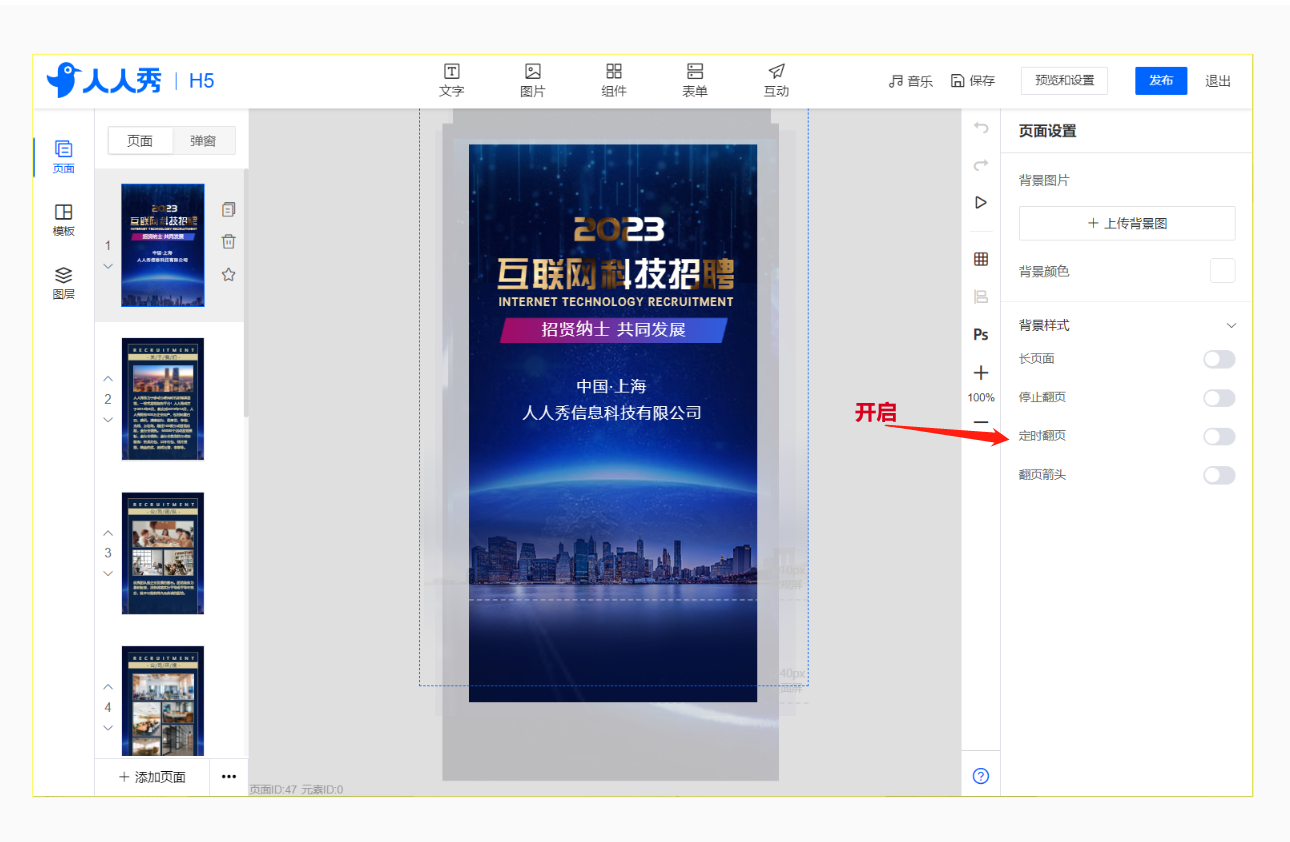
Task: Turn on the 定时翻页 switch
Action: pyautogui.click(x=1219, y=436)
